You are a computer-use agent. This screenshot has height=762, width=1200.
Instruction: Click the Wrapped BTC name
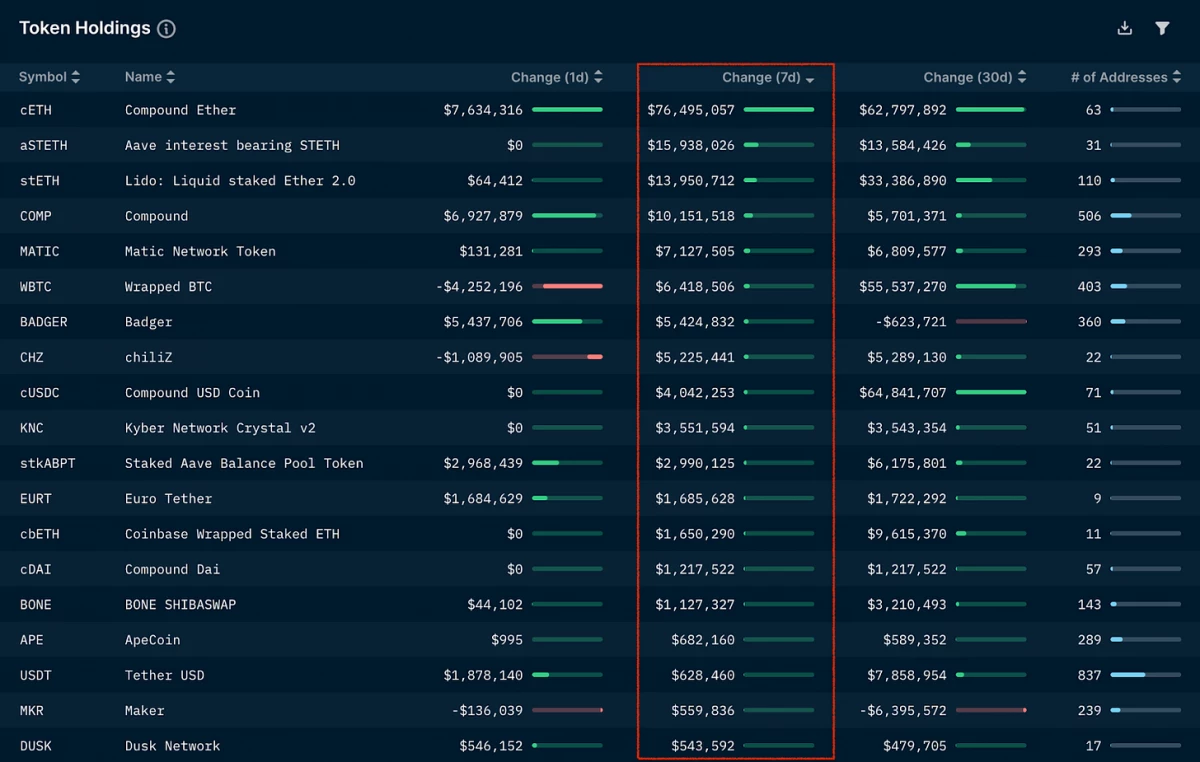169,287
